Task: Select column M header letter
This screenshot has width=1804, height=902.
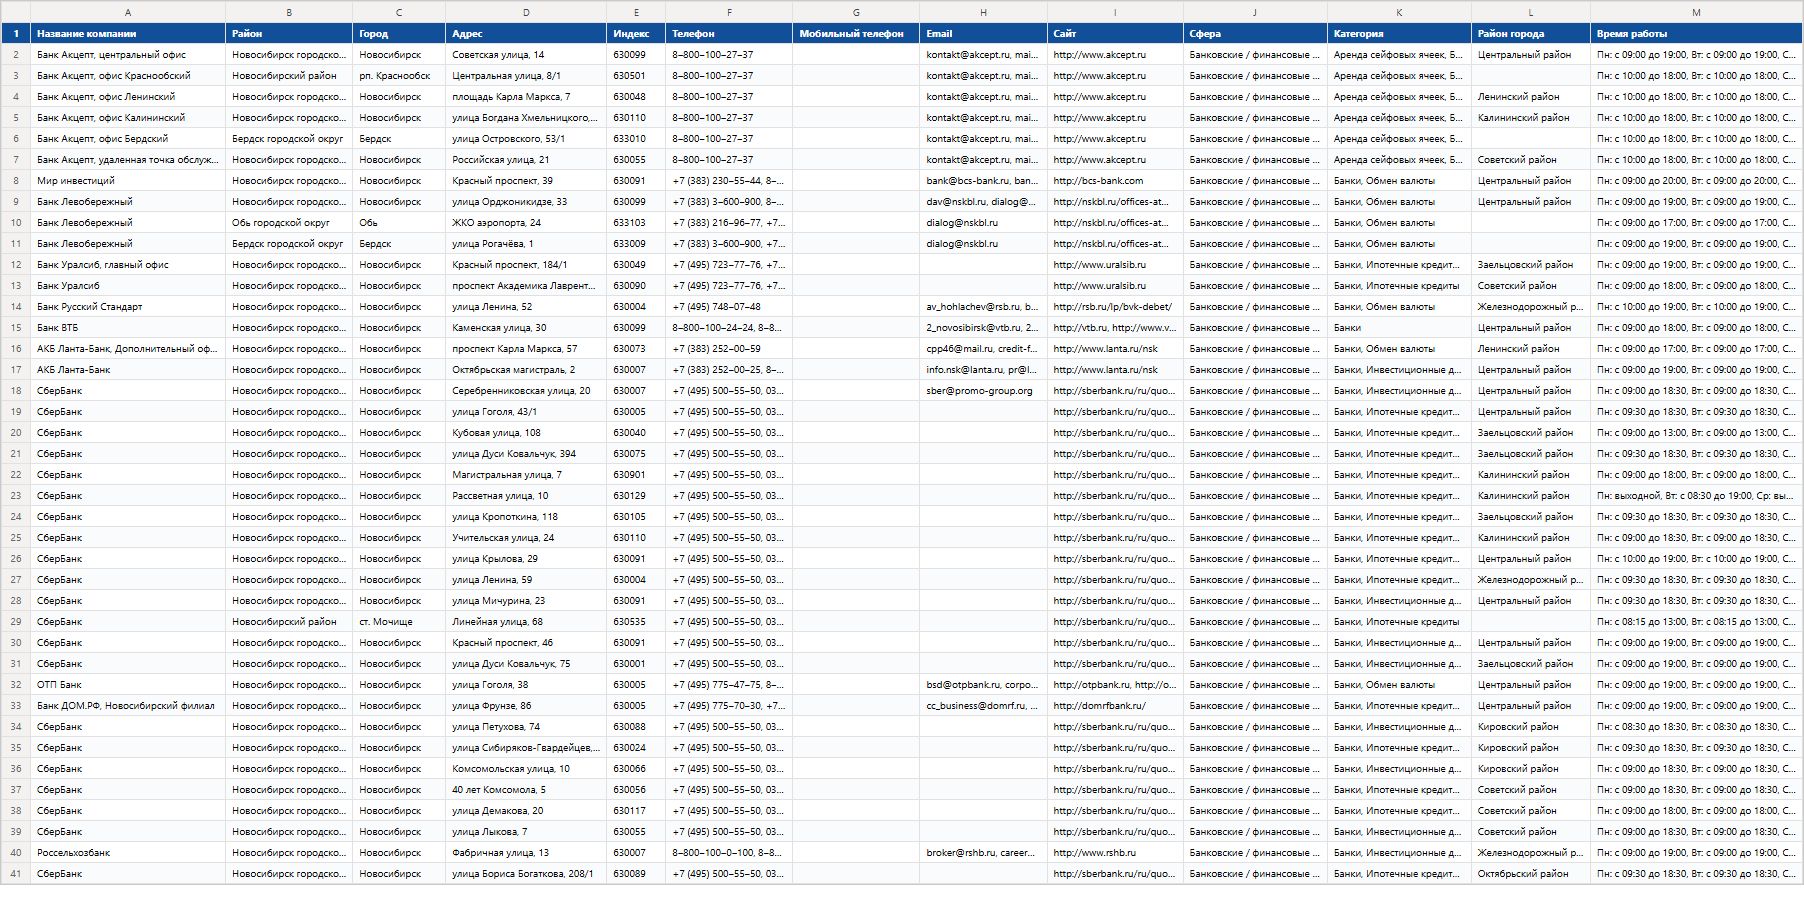Action: (x=1696, y=12)
